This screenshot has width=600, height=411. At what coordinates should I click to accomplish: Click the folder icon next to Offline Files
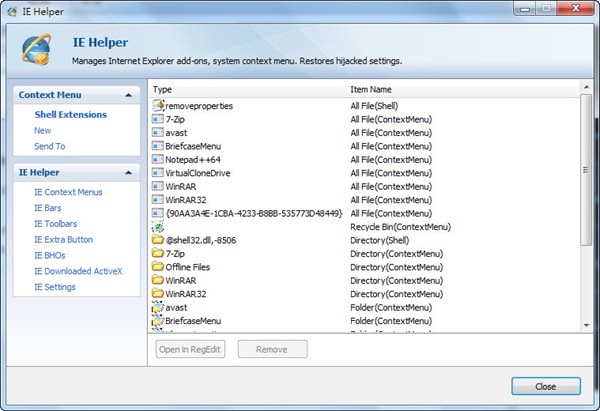pos(157,267)
